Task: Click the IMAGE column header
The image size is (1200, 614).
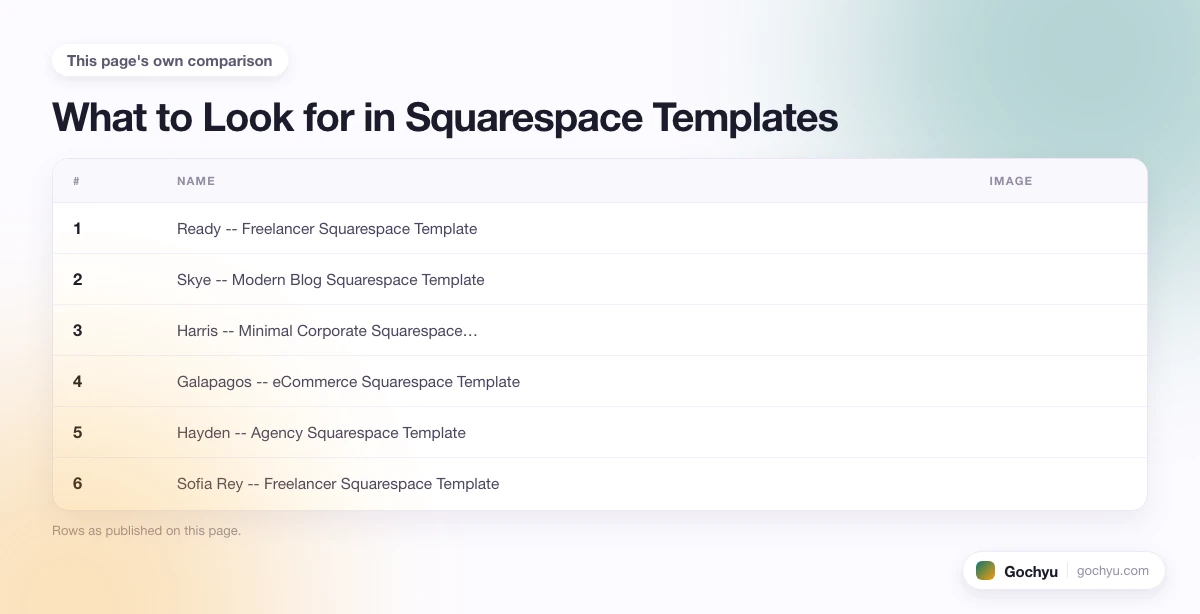Action: pyautogui.click(x=1011, y=181)
